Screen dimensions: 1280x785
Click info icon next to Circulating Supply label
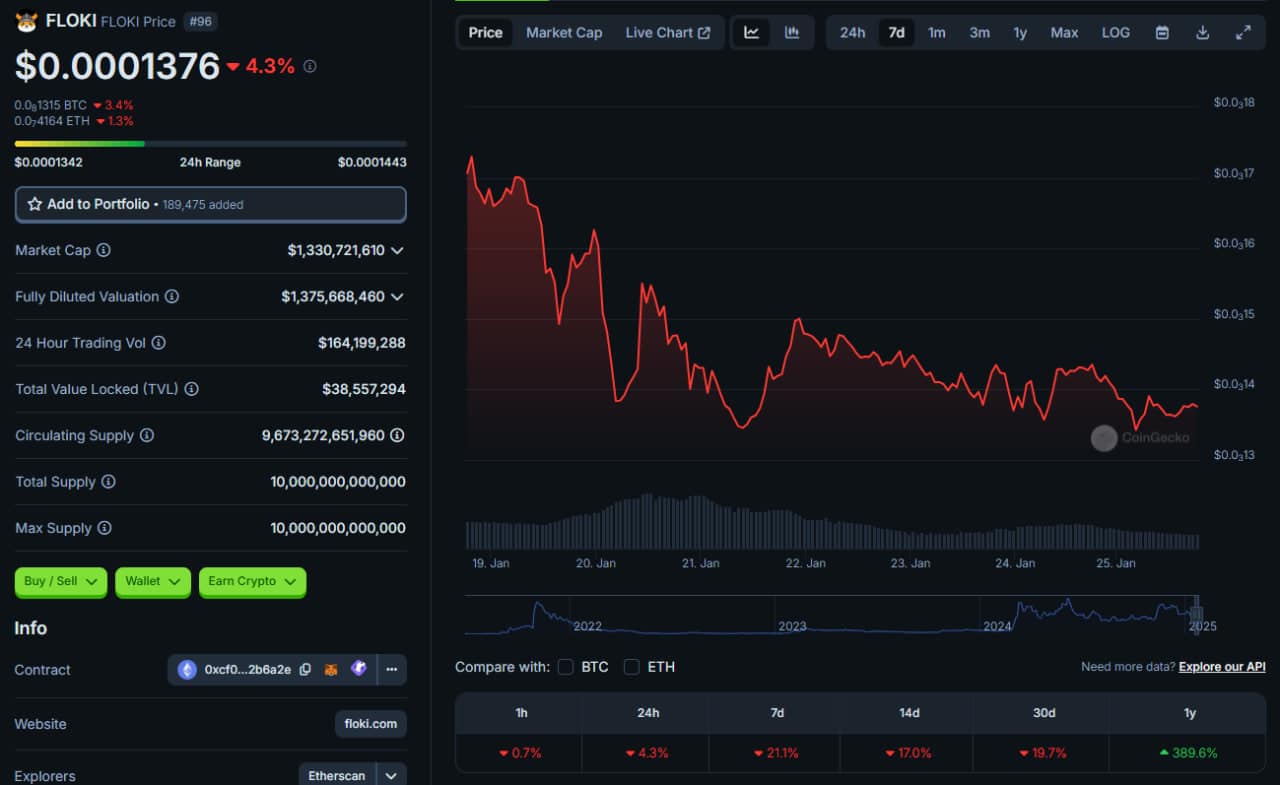point(147,435)
